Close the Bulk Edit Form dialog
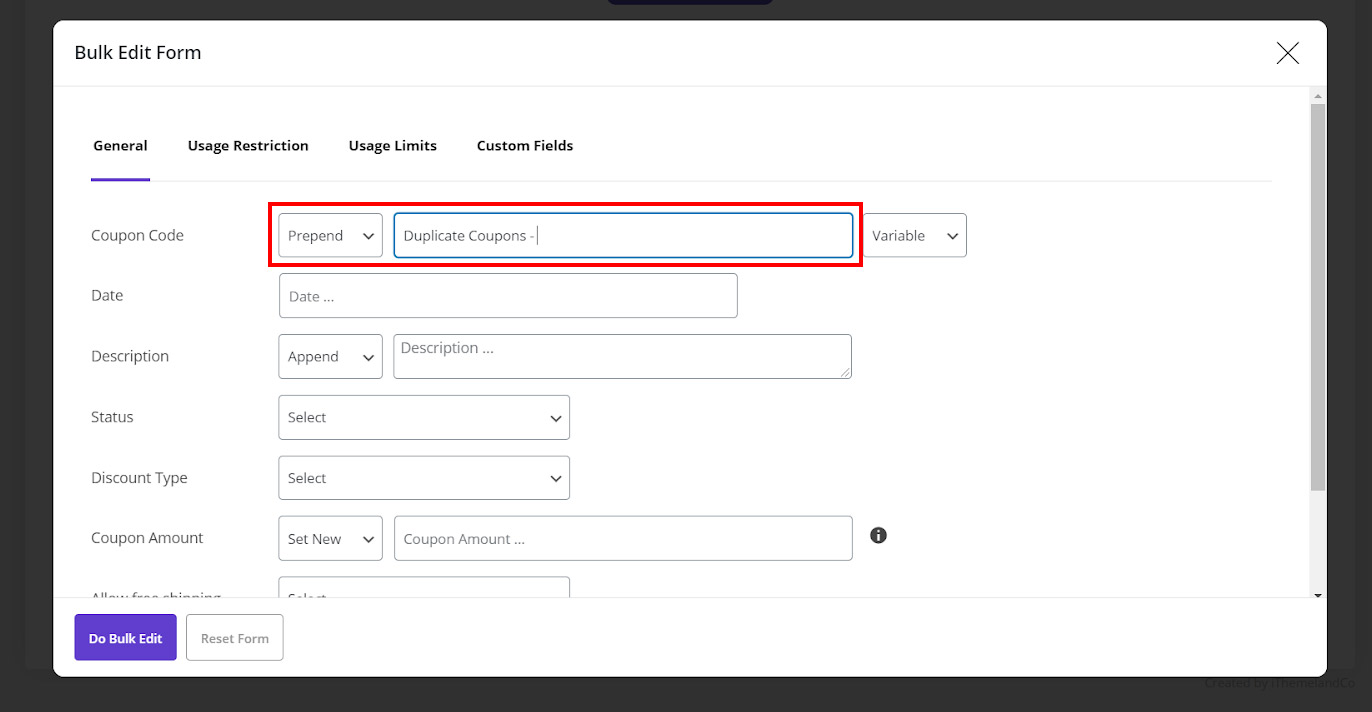This screenshot has width=1372, height=712. pos(1287,53)
